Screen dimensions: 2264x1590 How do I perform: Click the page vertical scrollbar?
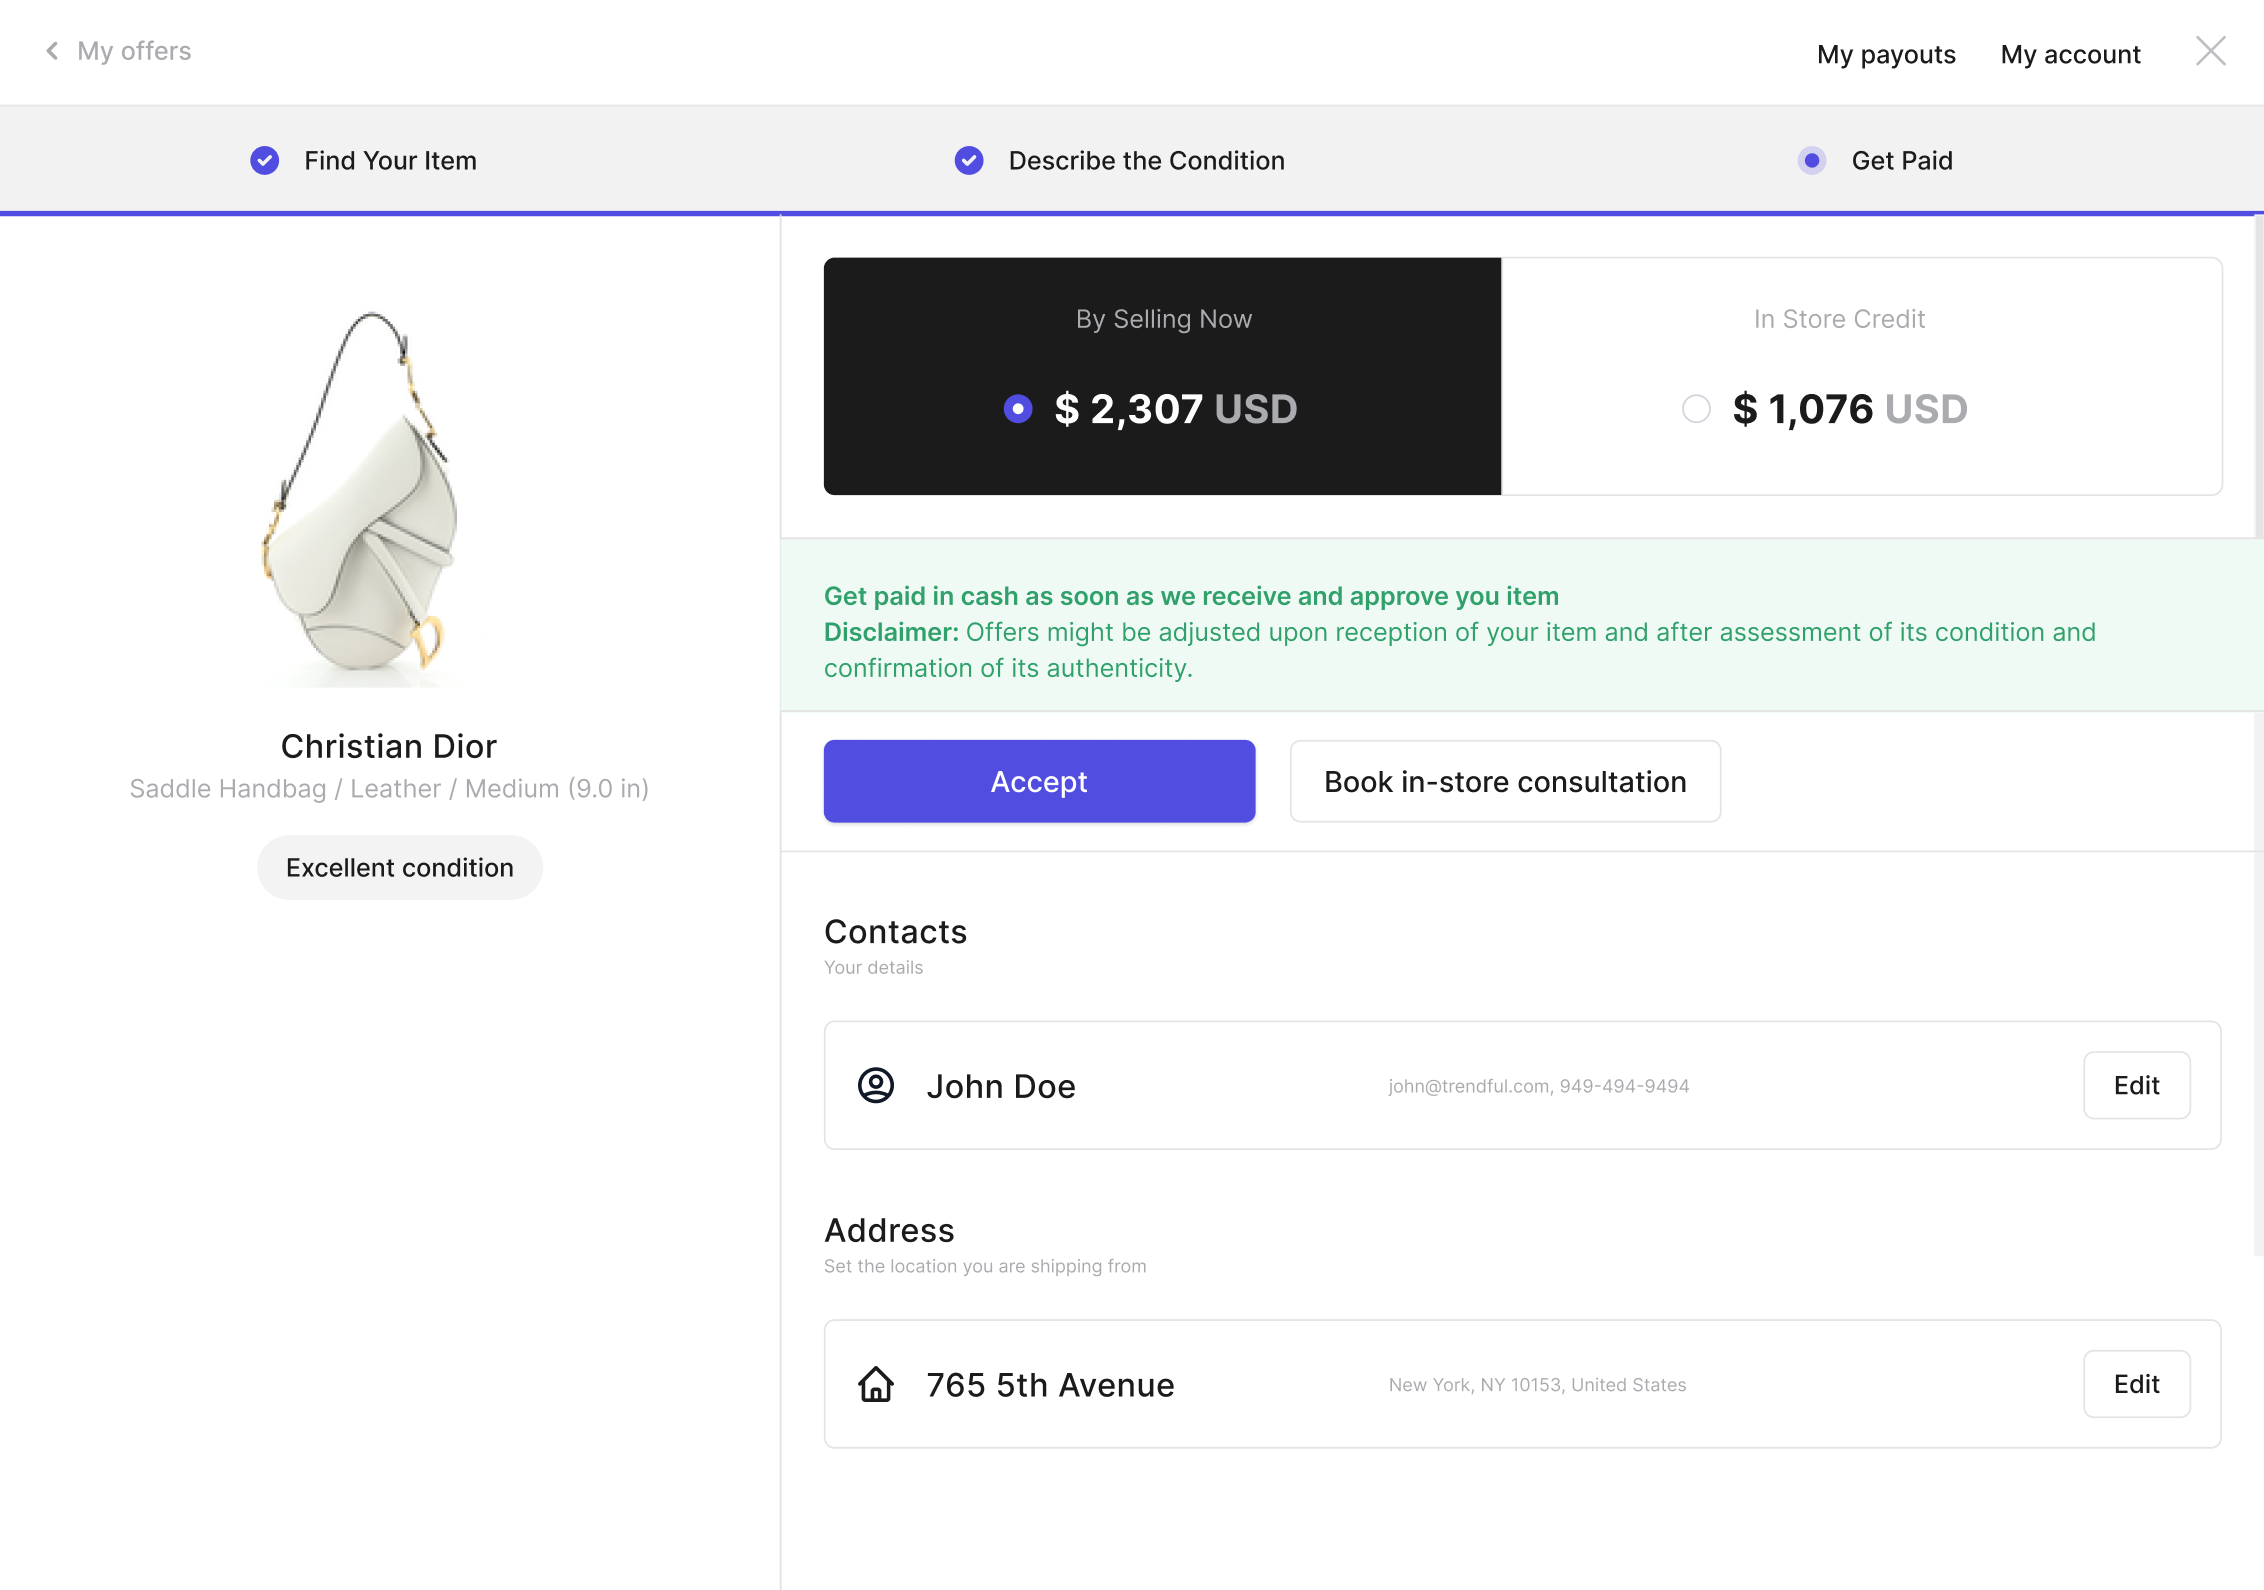click(2258, 735)
